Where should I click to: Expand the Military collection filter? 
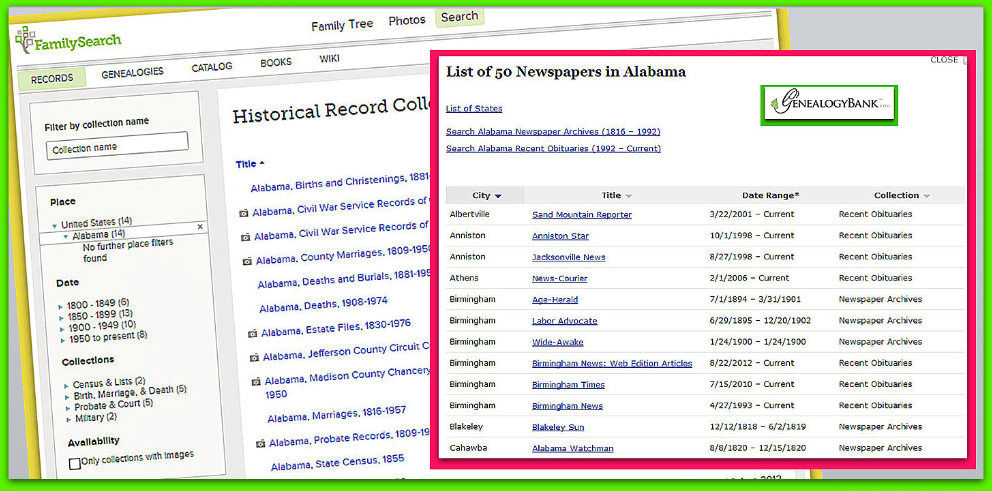pos(68,420)
